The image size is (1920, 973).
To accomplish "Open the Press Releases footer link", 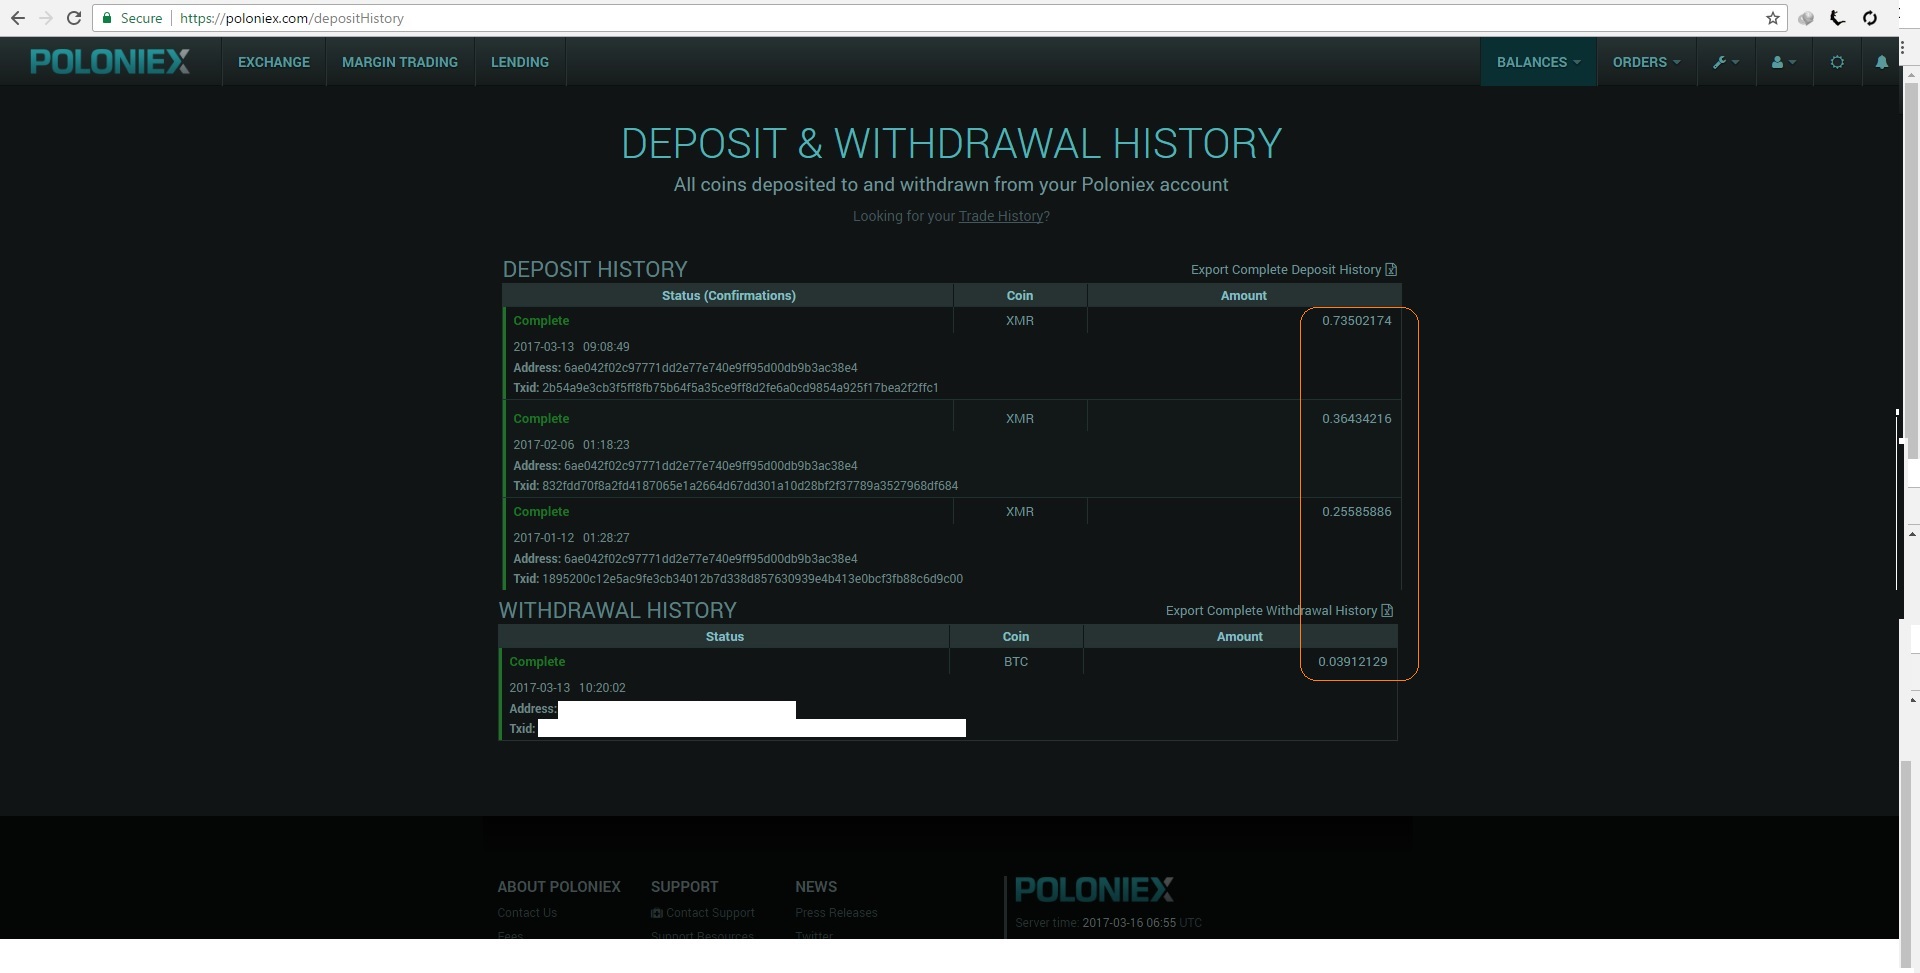I will [x=836, y=913].
